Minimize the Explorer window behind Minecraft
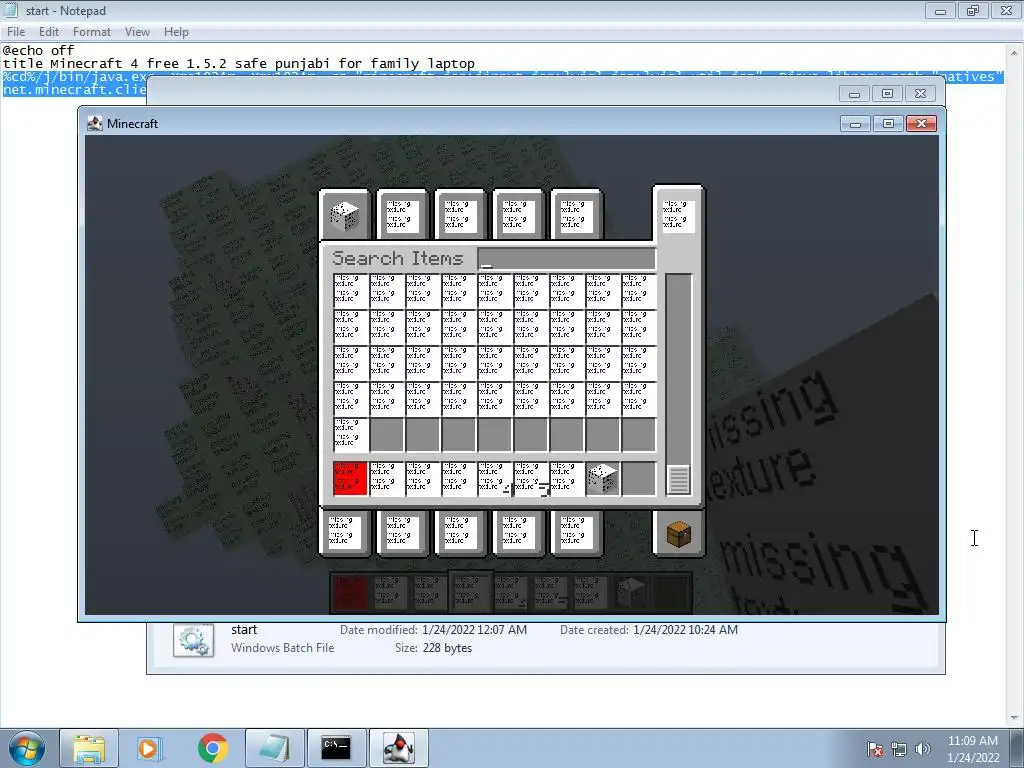The height and width of the screenshot is (768, 1024). click(854, 94)
